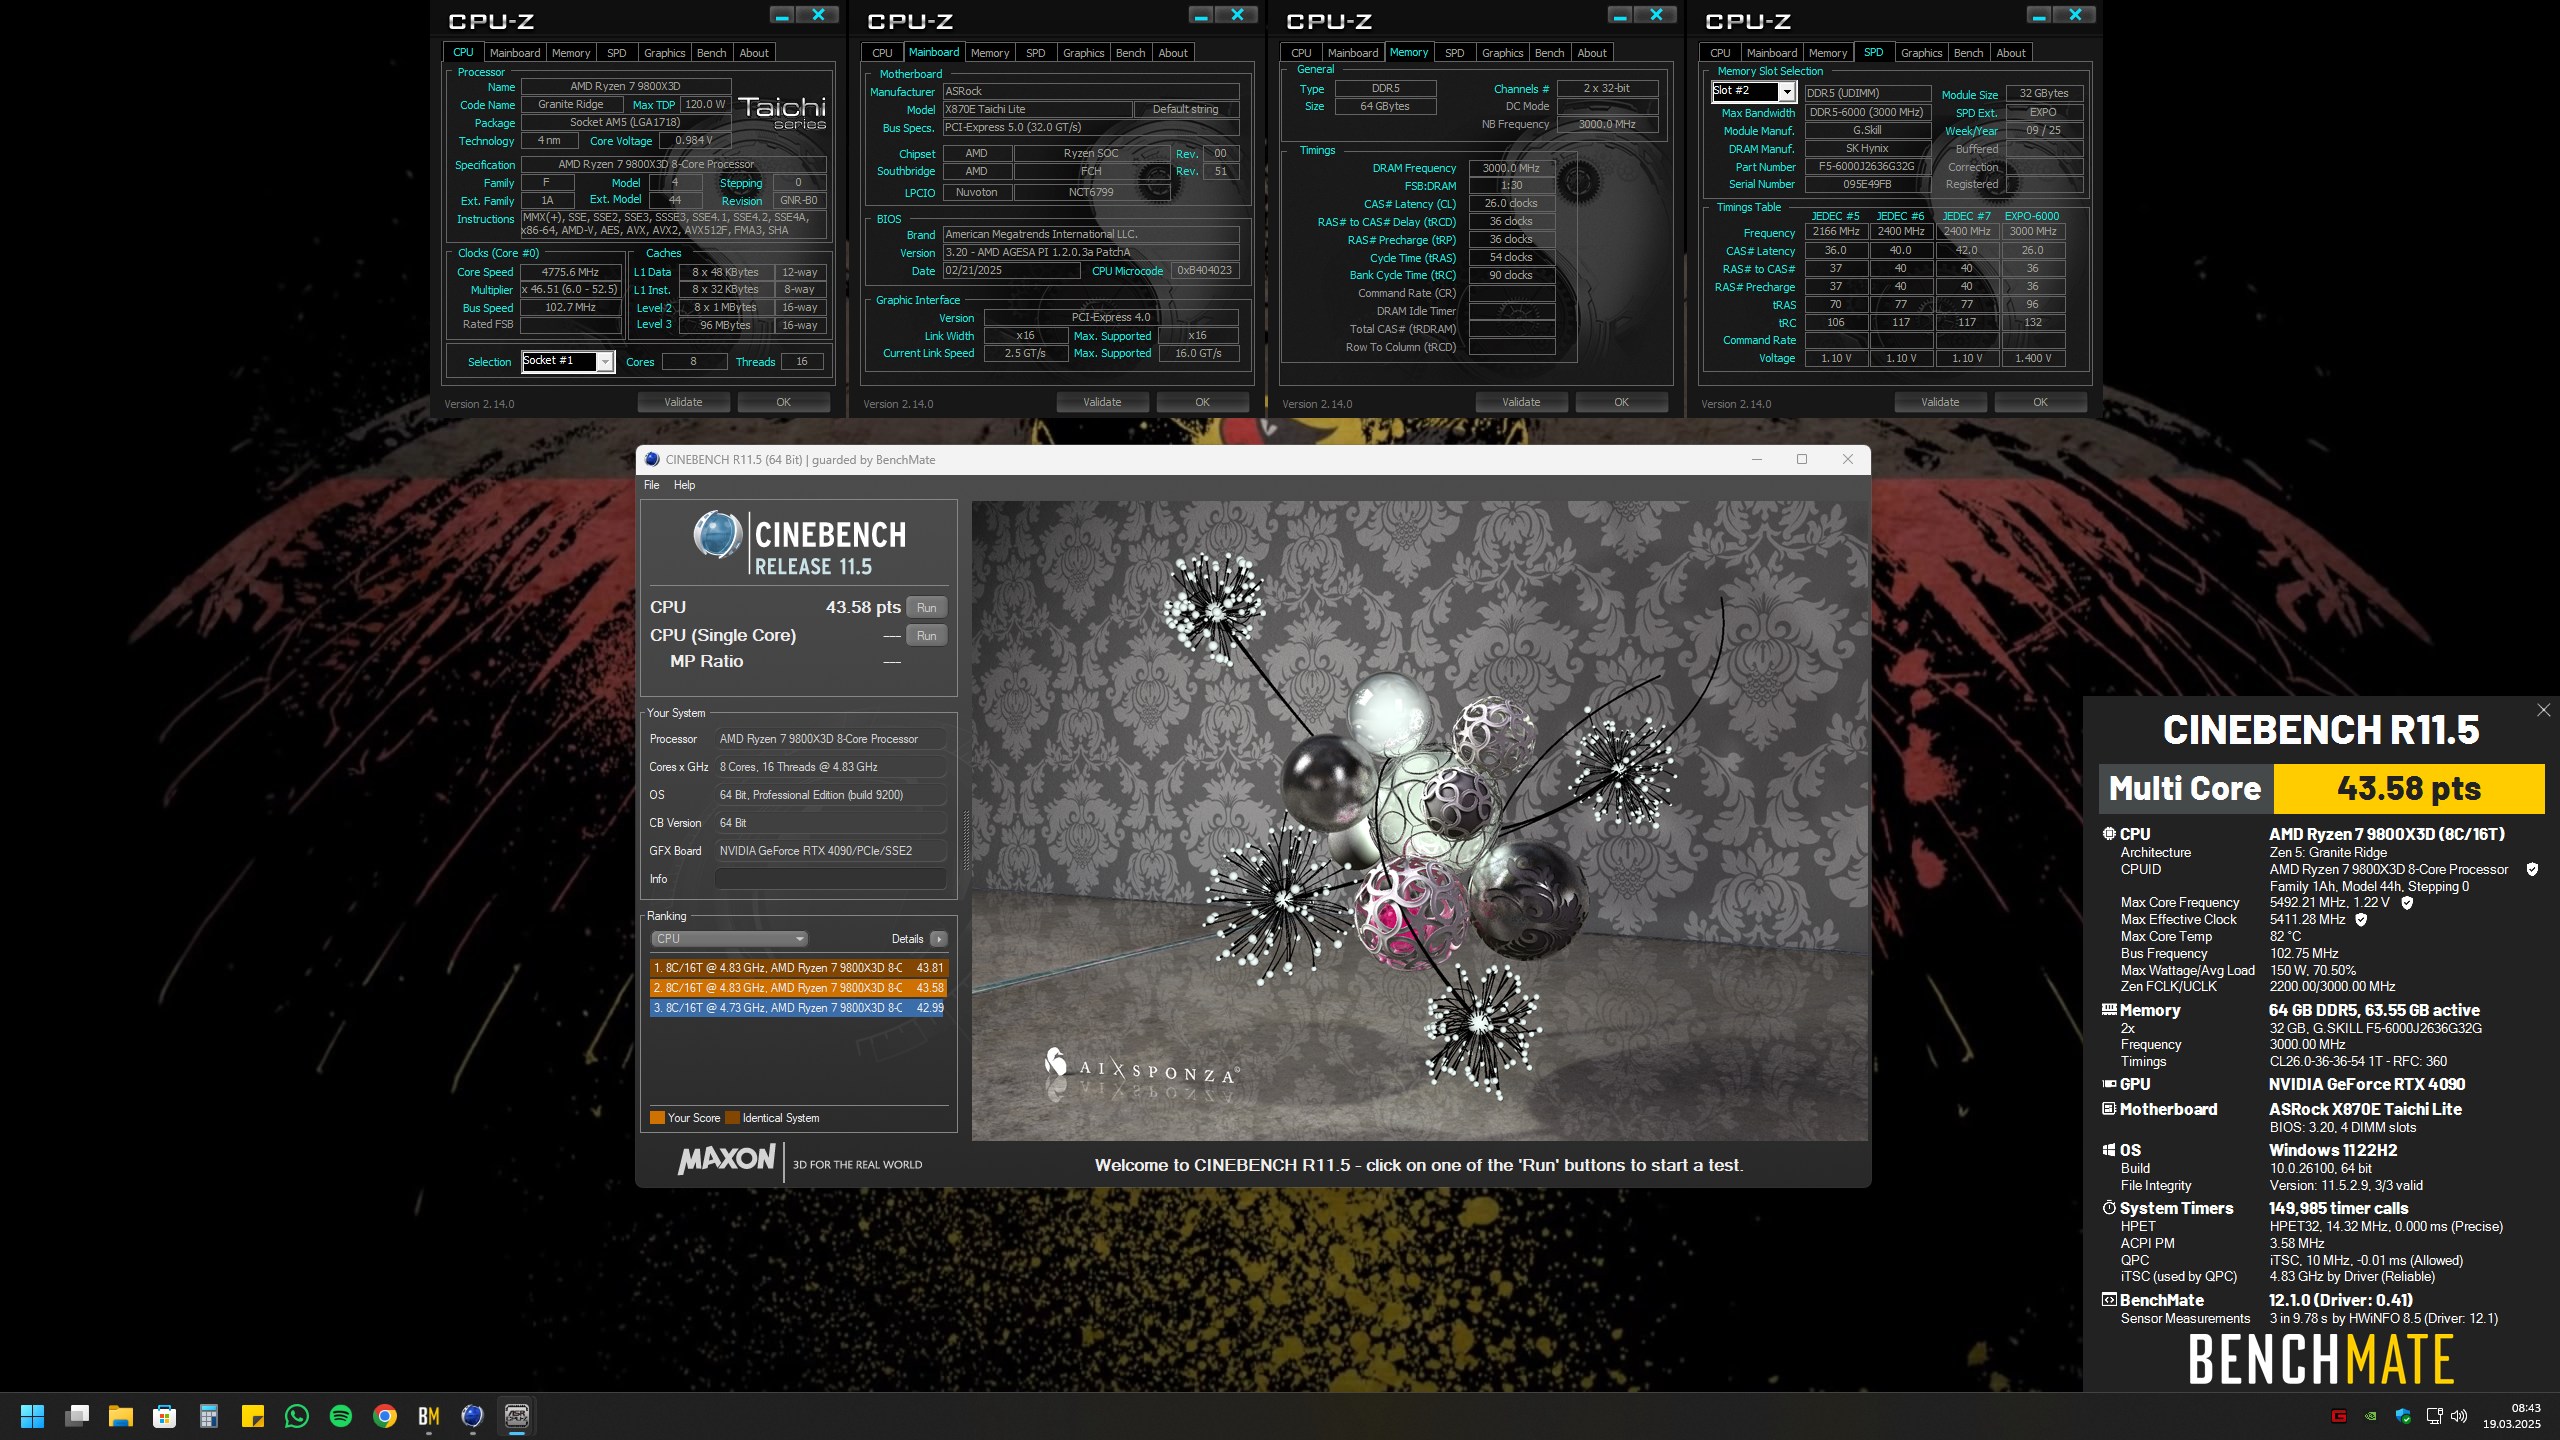
Task: Select the Memory tab in fourth CPU-Z window
Action: [1827, 53]
